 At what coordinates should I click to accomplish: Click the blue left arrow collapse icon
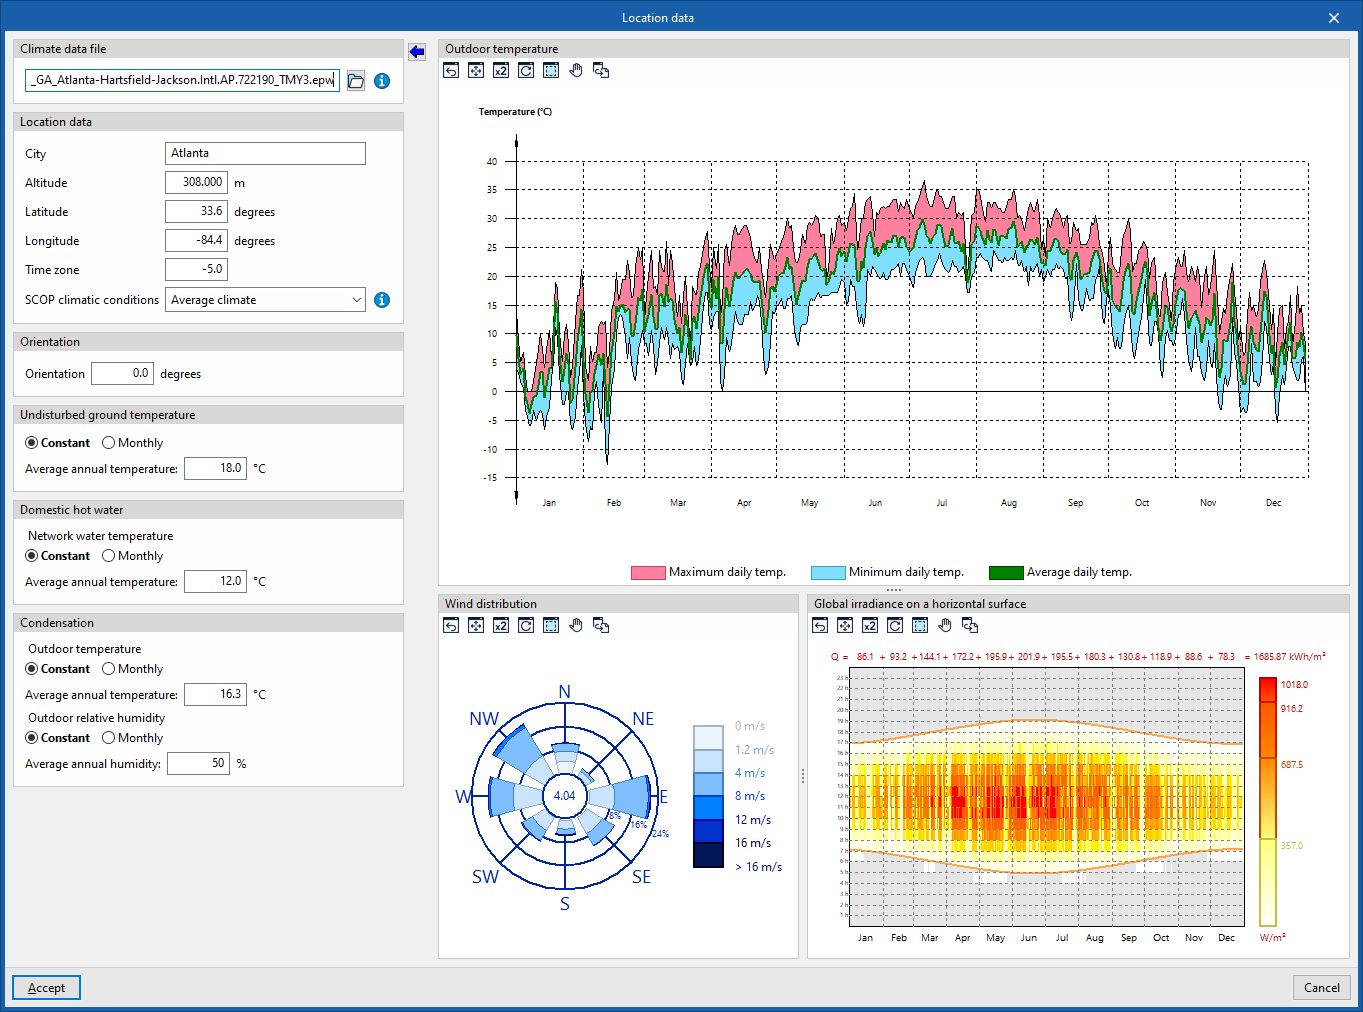click(417, 51)
